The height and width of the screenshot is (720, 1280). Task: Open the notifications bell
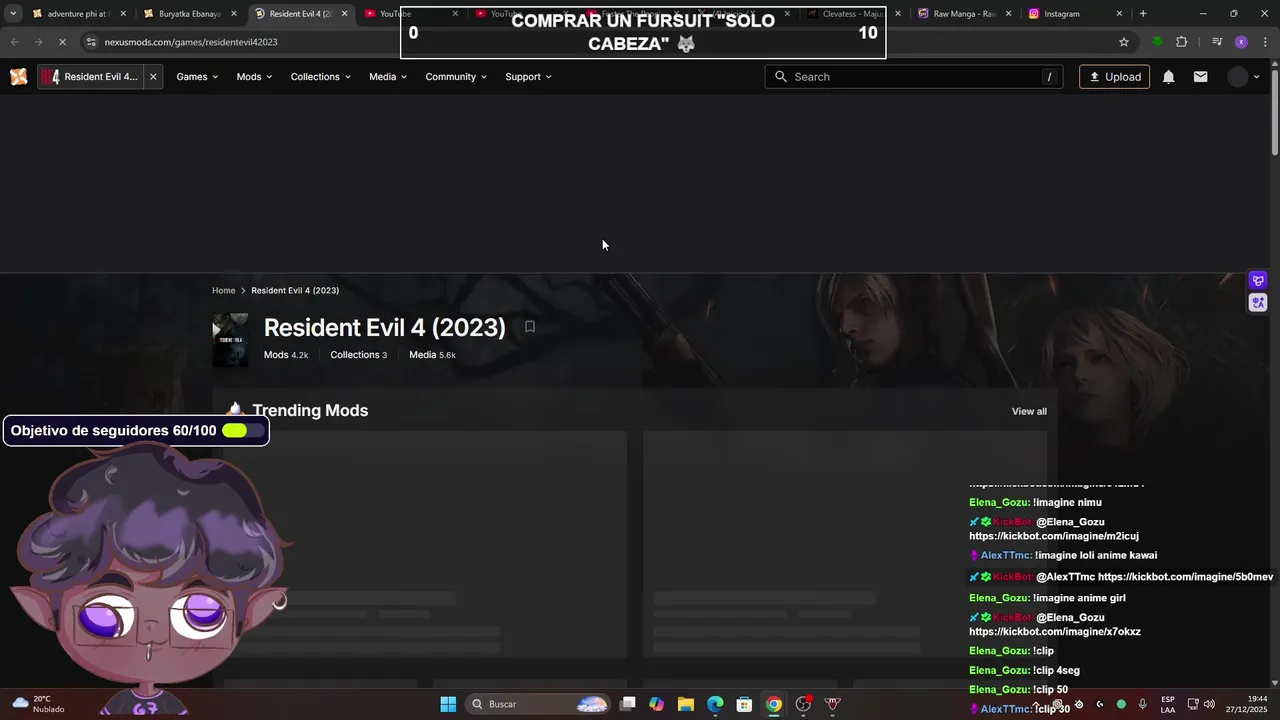(1168, 77)
